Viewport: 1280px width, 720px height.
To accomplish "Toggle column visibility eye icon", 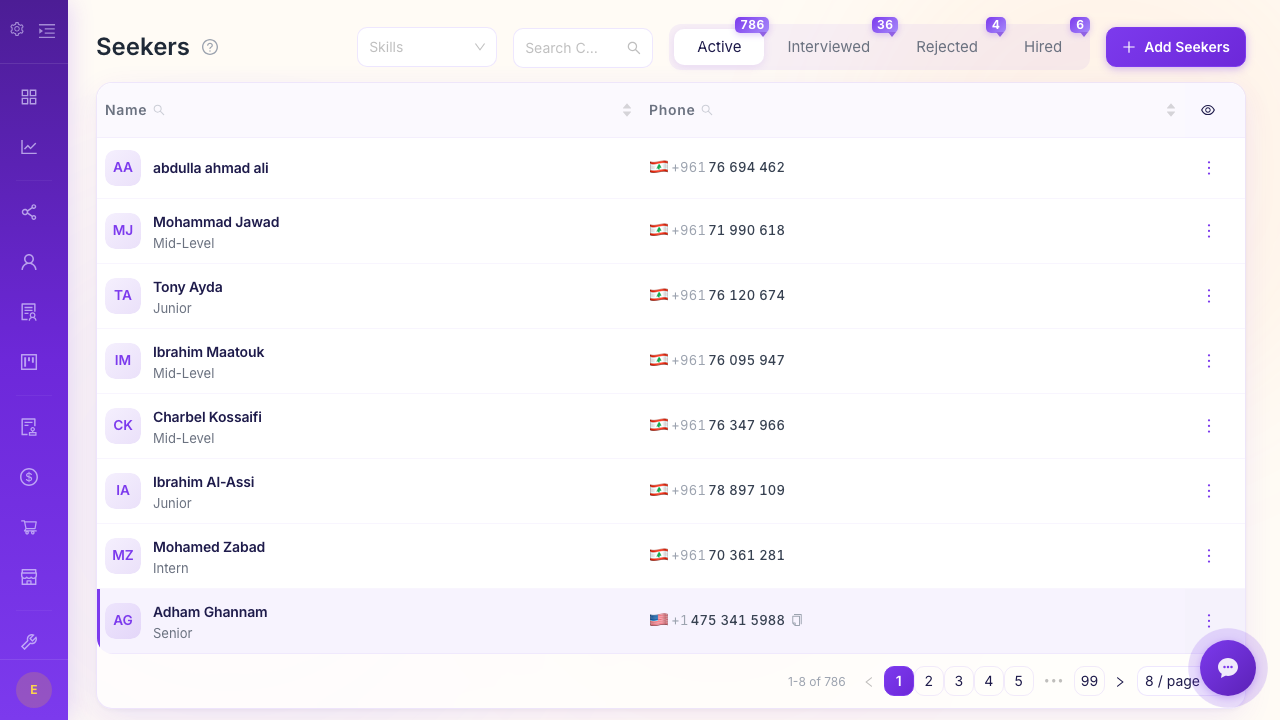I will [1208, 110].
